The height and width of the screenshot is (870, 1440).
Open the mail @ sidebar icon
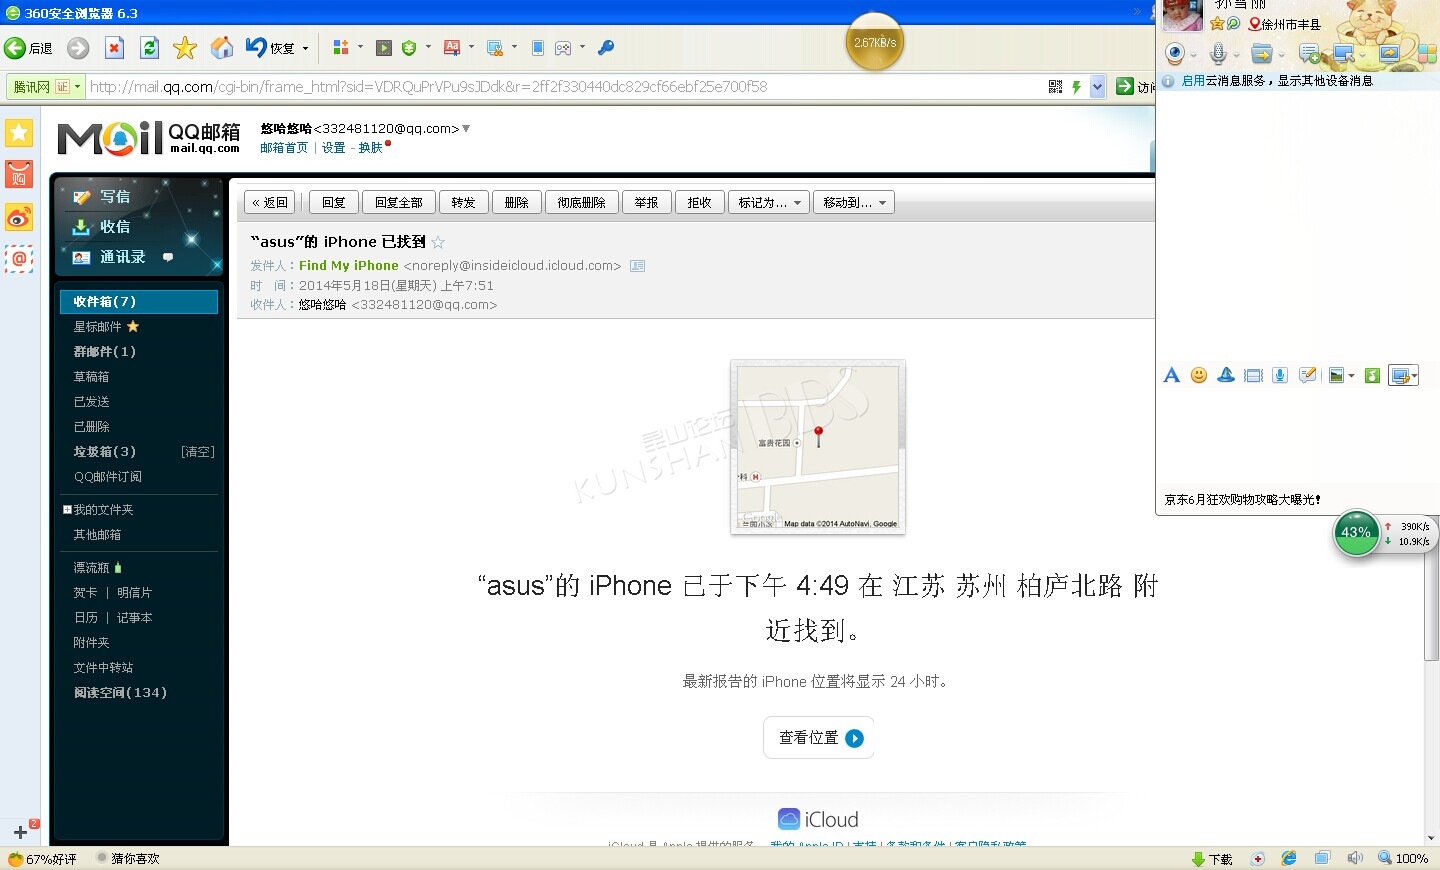click(19, 259)
